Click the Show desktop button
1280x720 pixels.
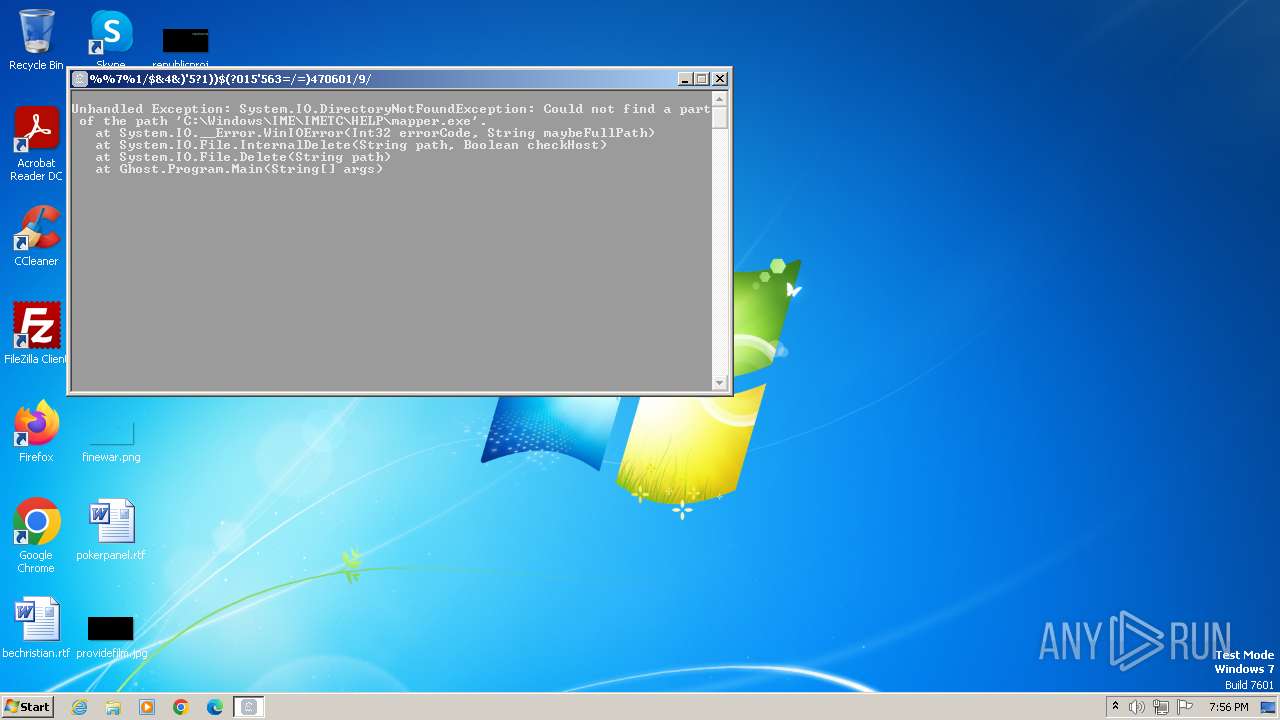[x=1268, y=707]
